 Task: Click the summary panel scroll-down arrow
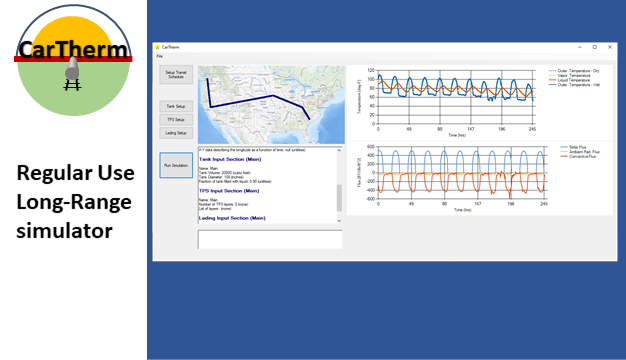pos(339,221)
